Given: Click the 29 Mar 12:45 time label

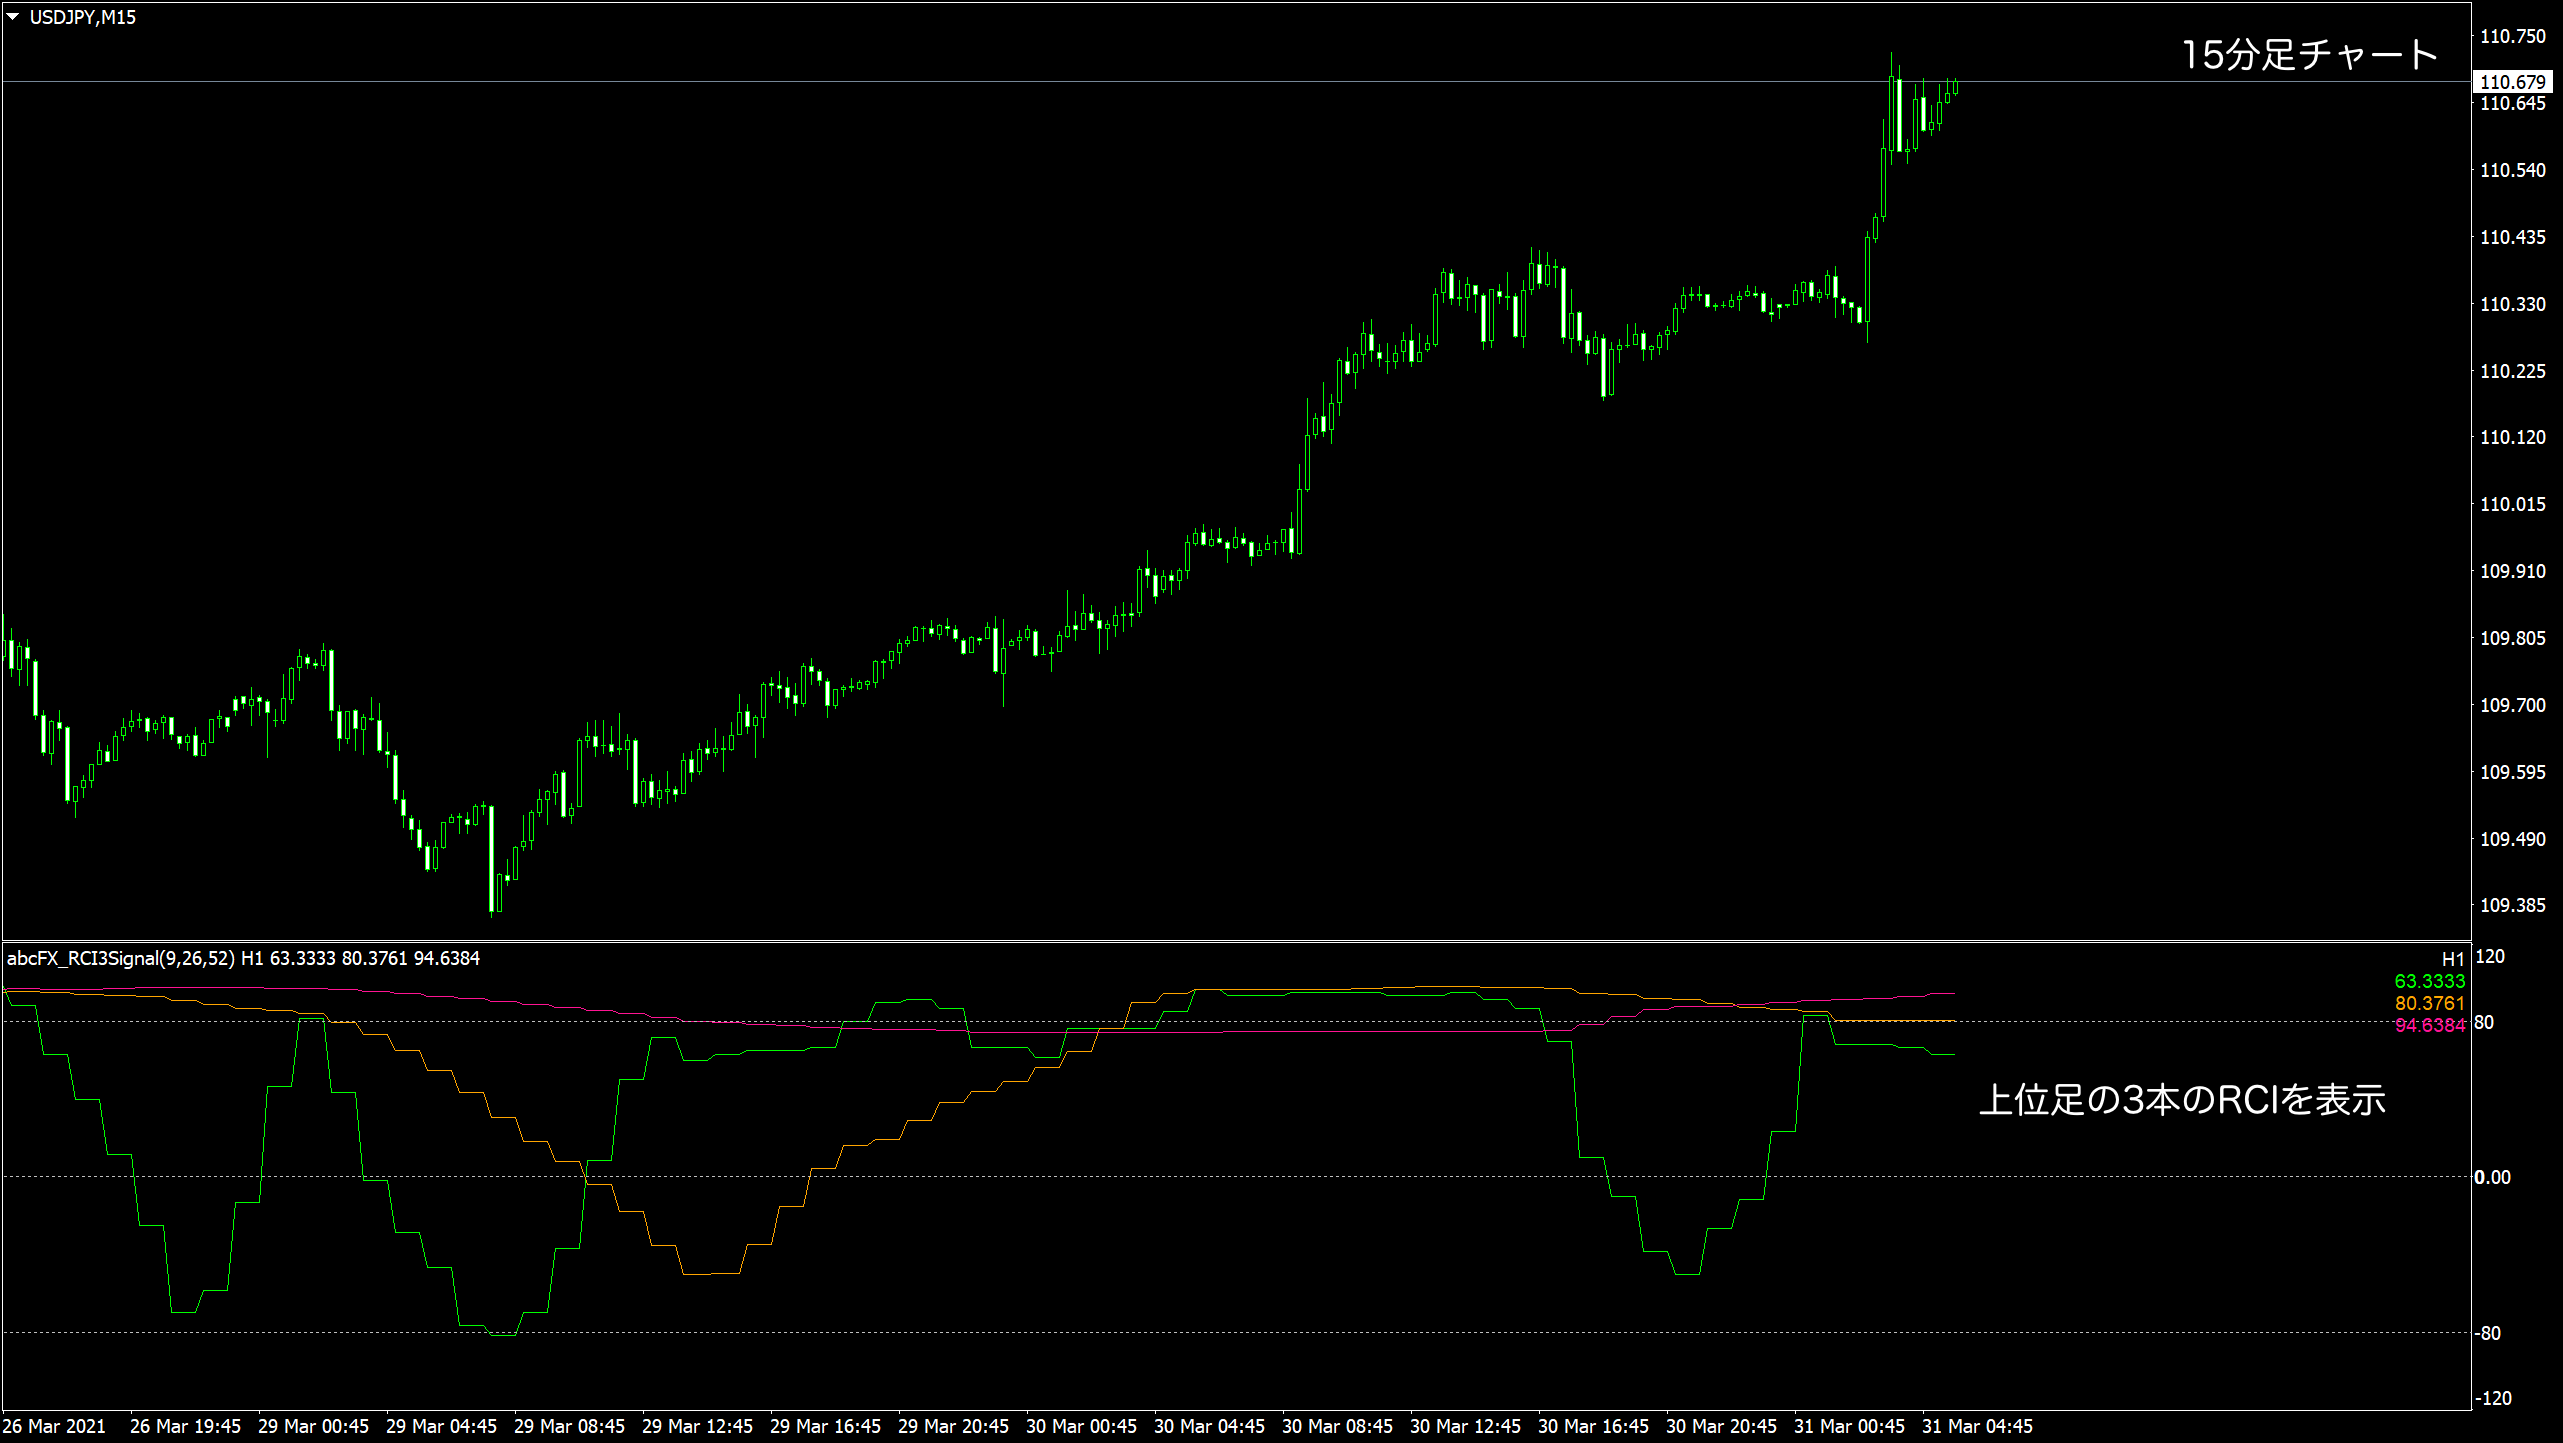Looking at the screenshot, I should (697, 1426).
